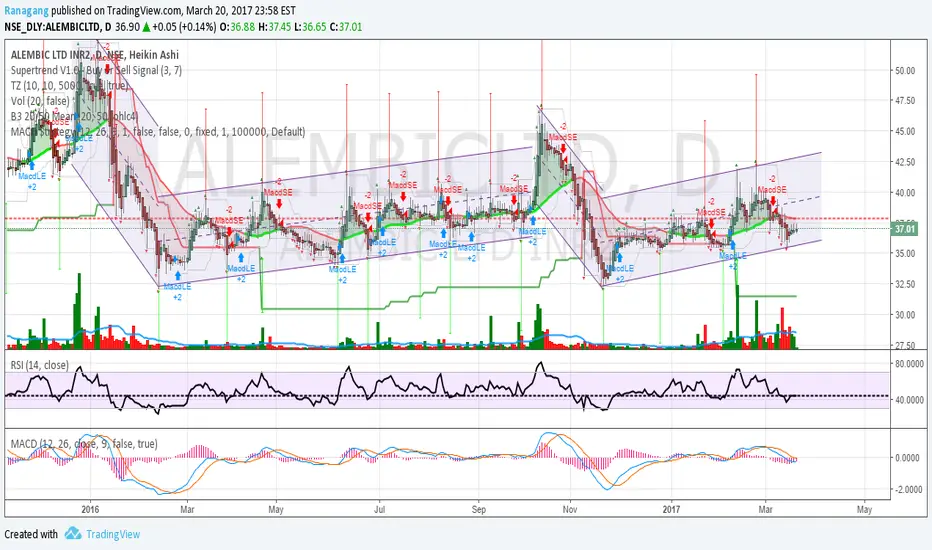
Task: Select the RSI (14, close) pane label
Action: click(x=40, y=365)
